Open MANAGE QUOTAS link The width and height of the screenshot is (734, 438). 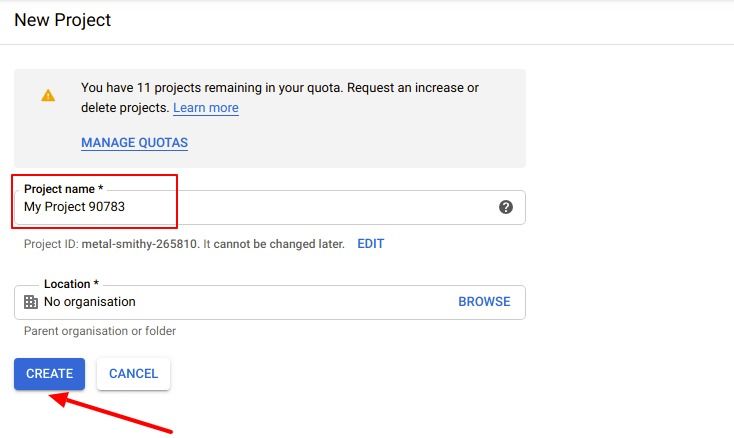pyautogui.click(x=134, y=143)
